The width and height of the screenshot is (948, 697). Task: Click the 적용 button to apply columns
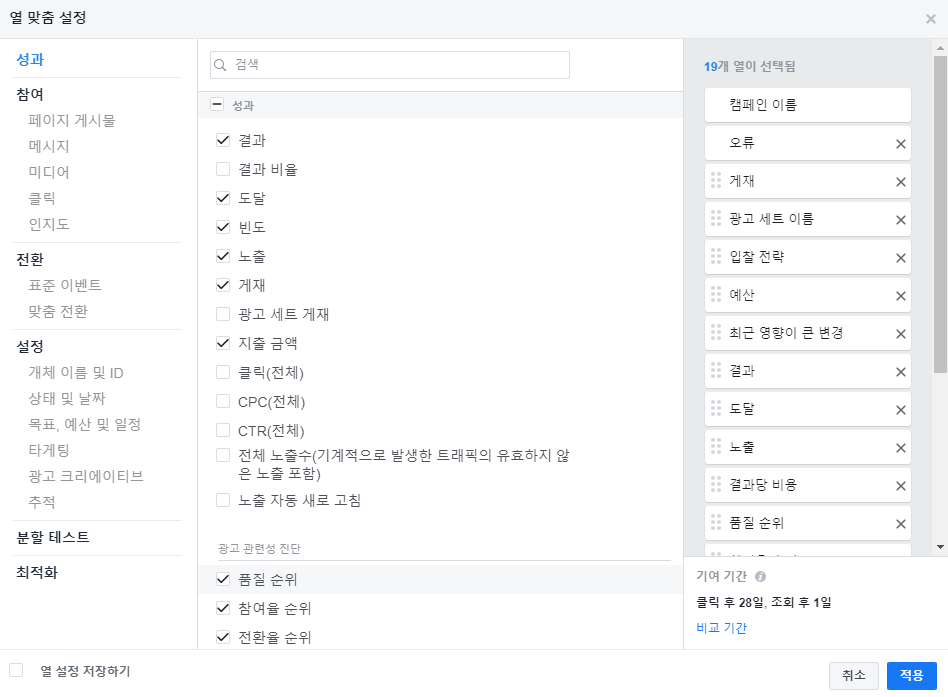pos(911,675)
